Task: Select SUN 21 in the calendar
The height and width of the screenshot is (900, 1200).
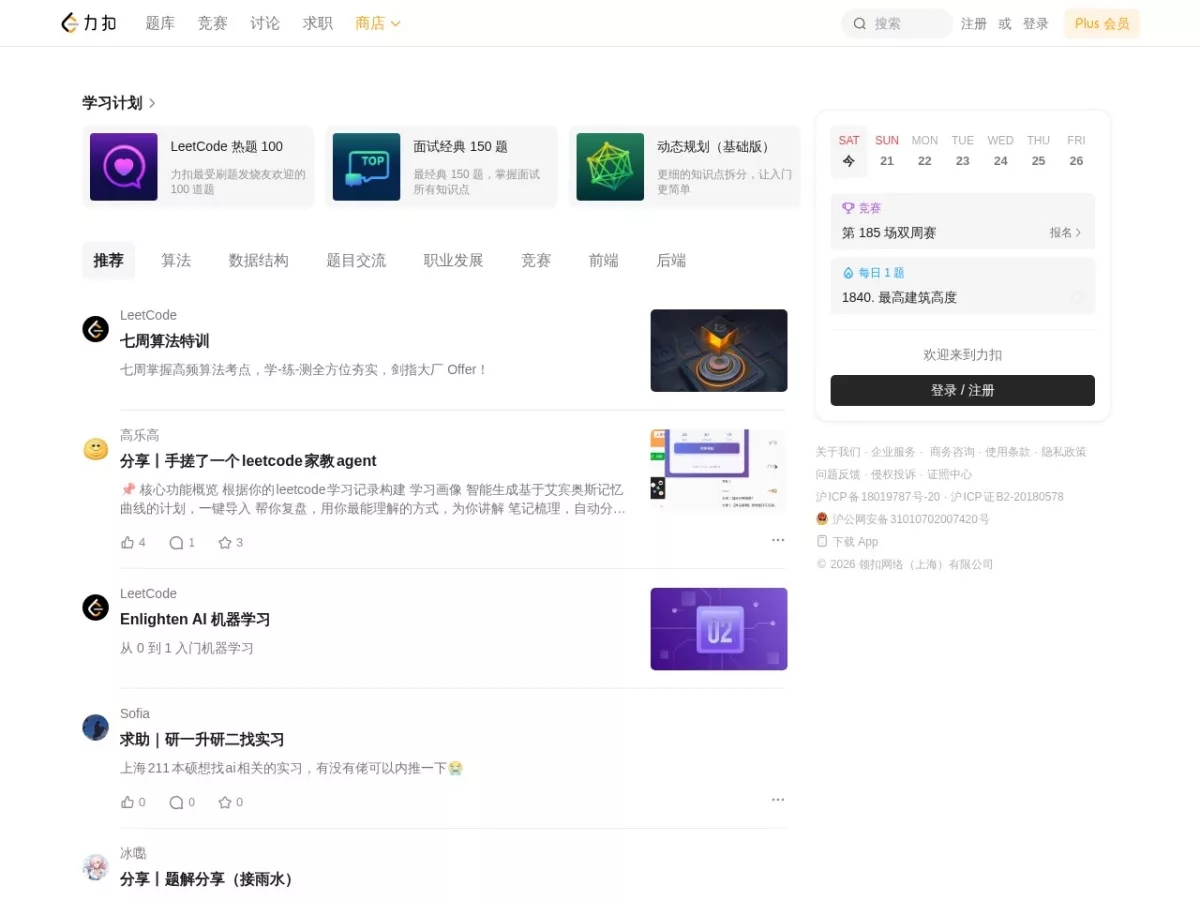Action: (887, 151)
